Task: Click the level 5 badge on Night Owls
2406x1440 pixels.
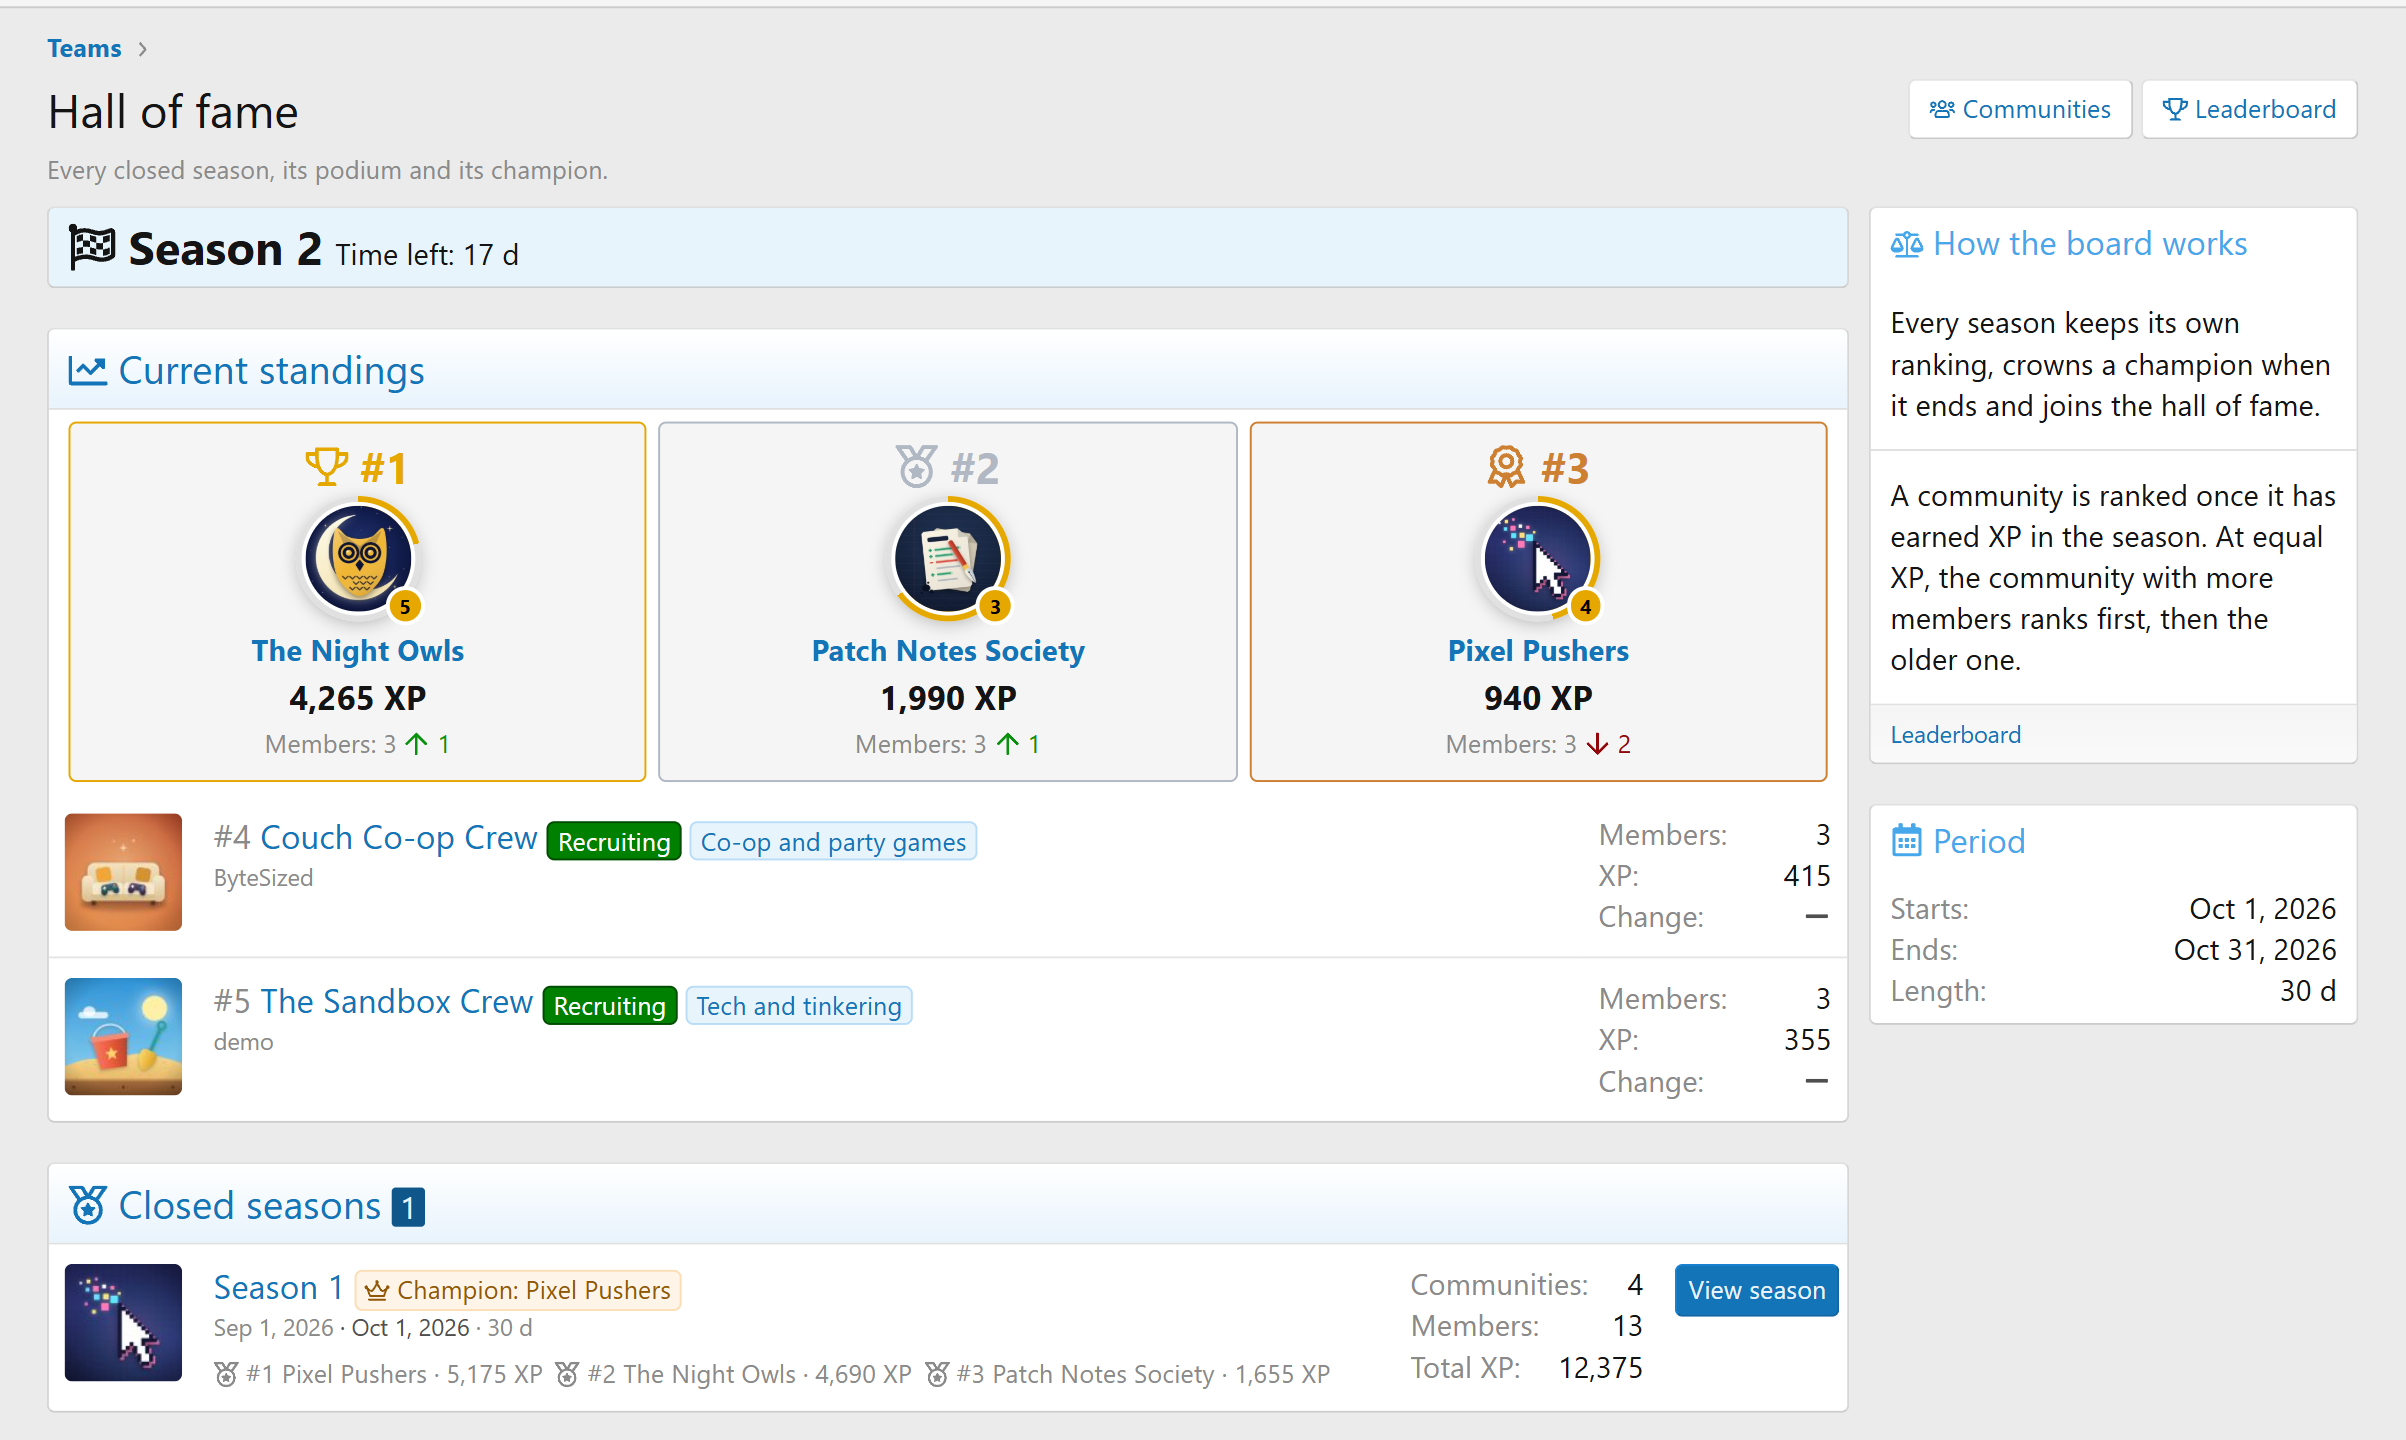Action: pos(404,606)
